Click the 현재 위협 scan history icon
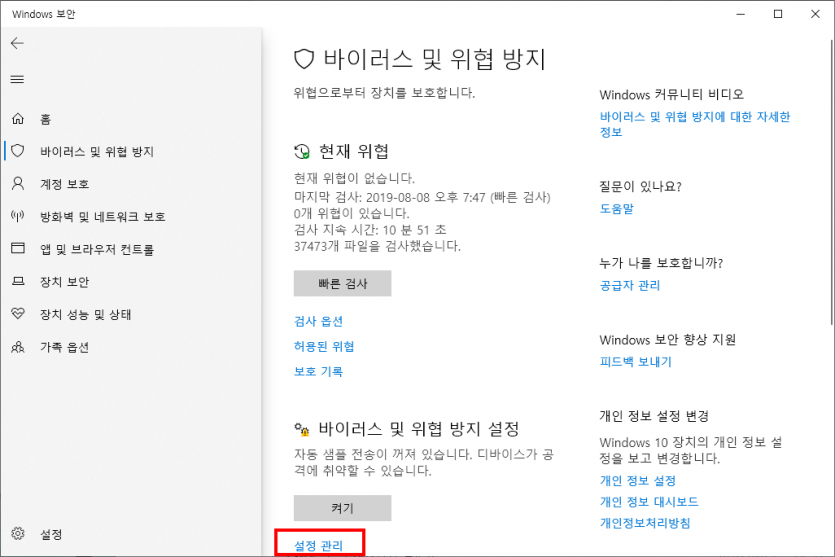 pos(302,152)
